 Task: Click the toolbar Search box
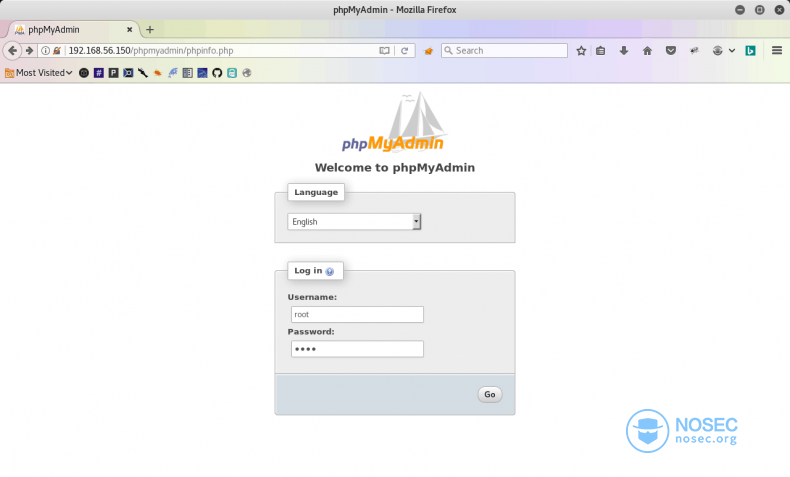point(504,50)
